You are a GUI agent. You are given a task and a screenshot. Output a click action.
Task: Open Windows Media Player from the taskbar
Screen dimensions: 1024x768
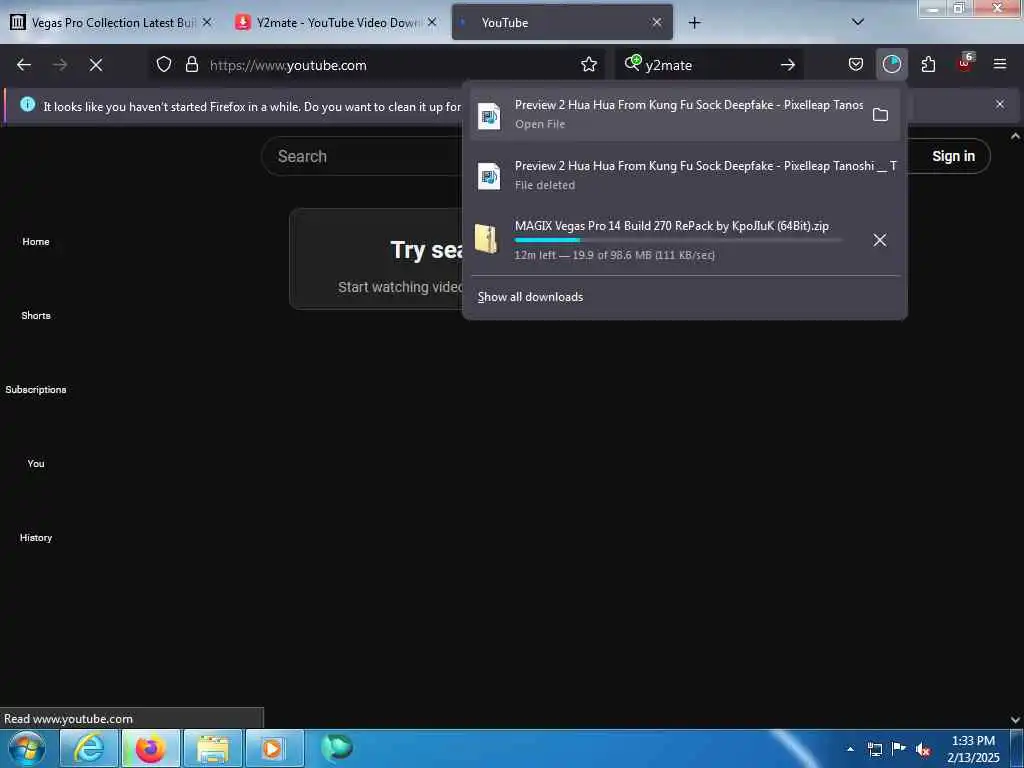274,748
